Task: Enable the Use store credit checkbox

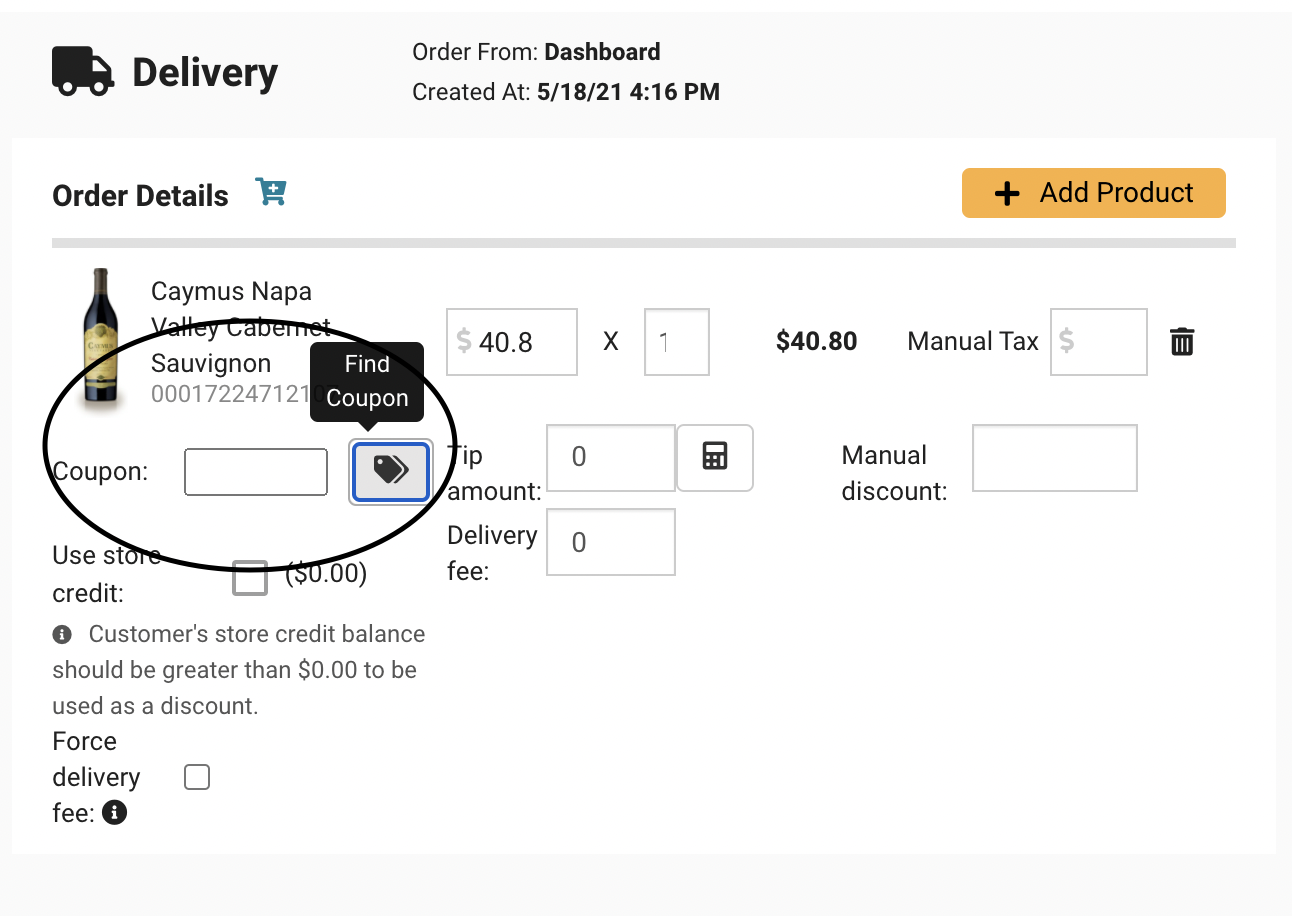Action: [250, 577]
